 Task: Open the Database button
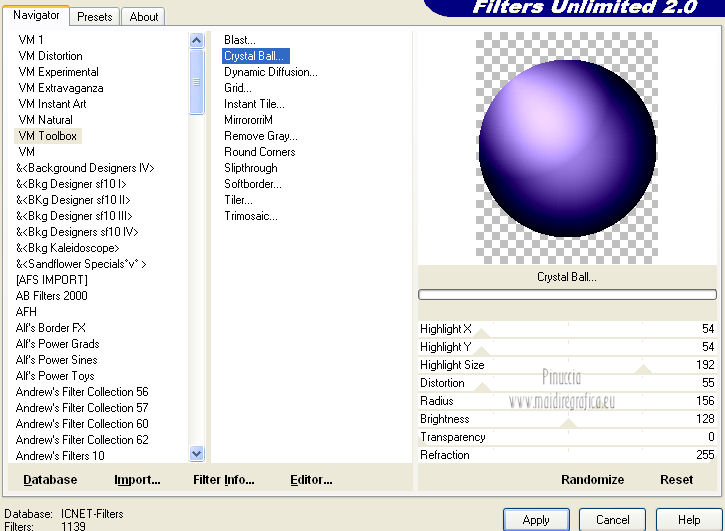point(50,480)
